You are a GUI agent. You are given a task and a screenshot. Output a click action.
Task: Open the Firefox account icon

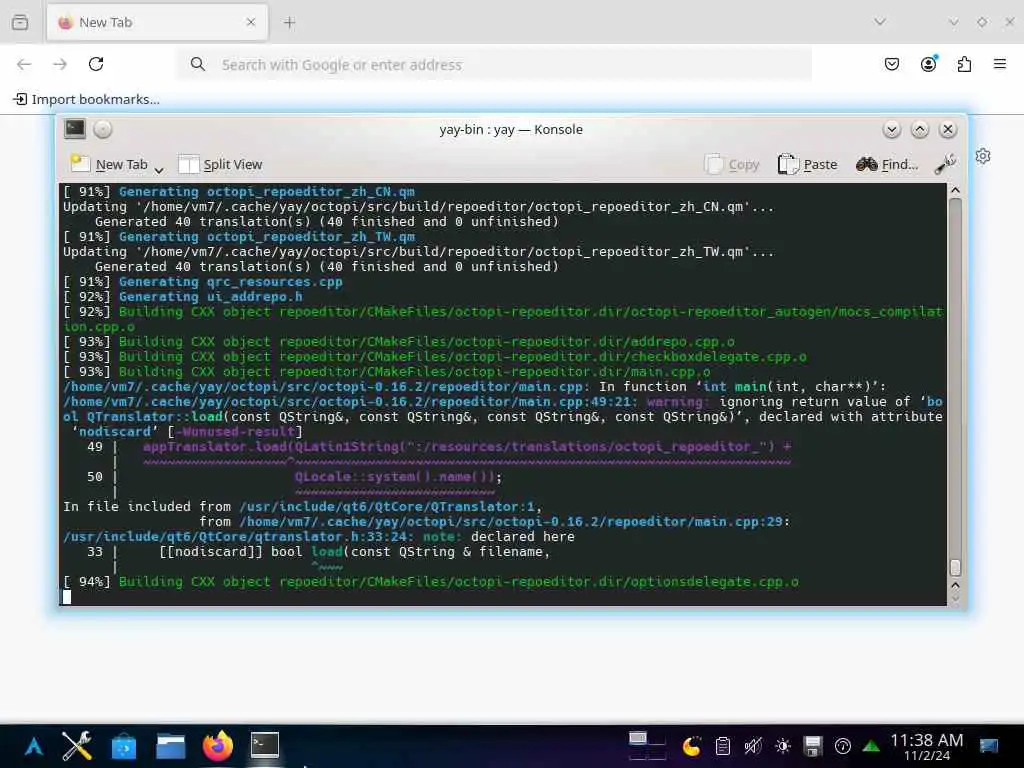click(928, 64)
